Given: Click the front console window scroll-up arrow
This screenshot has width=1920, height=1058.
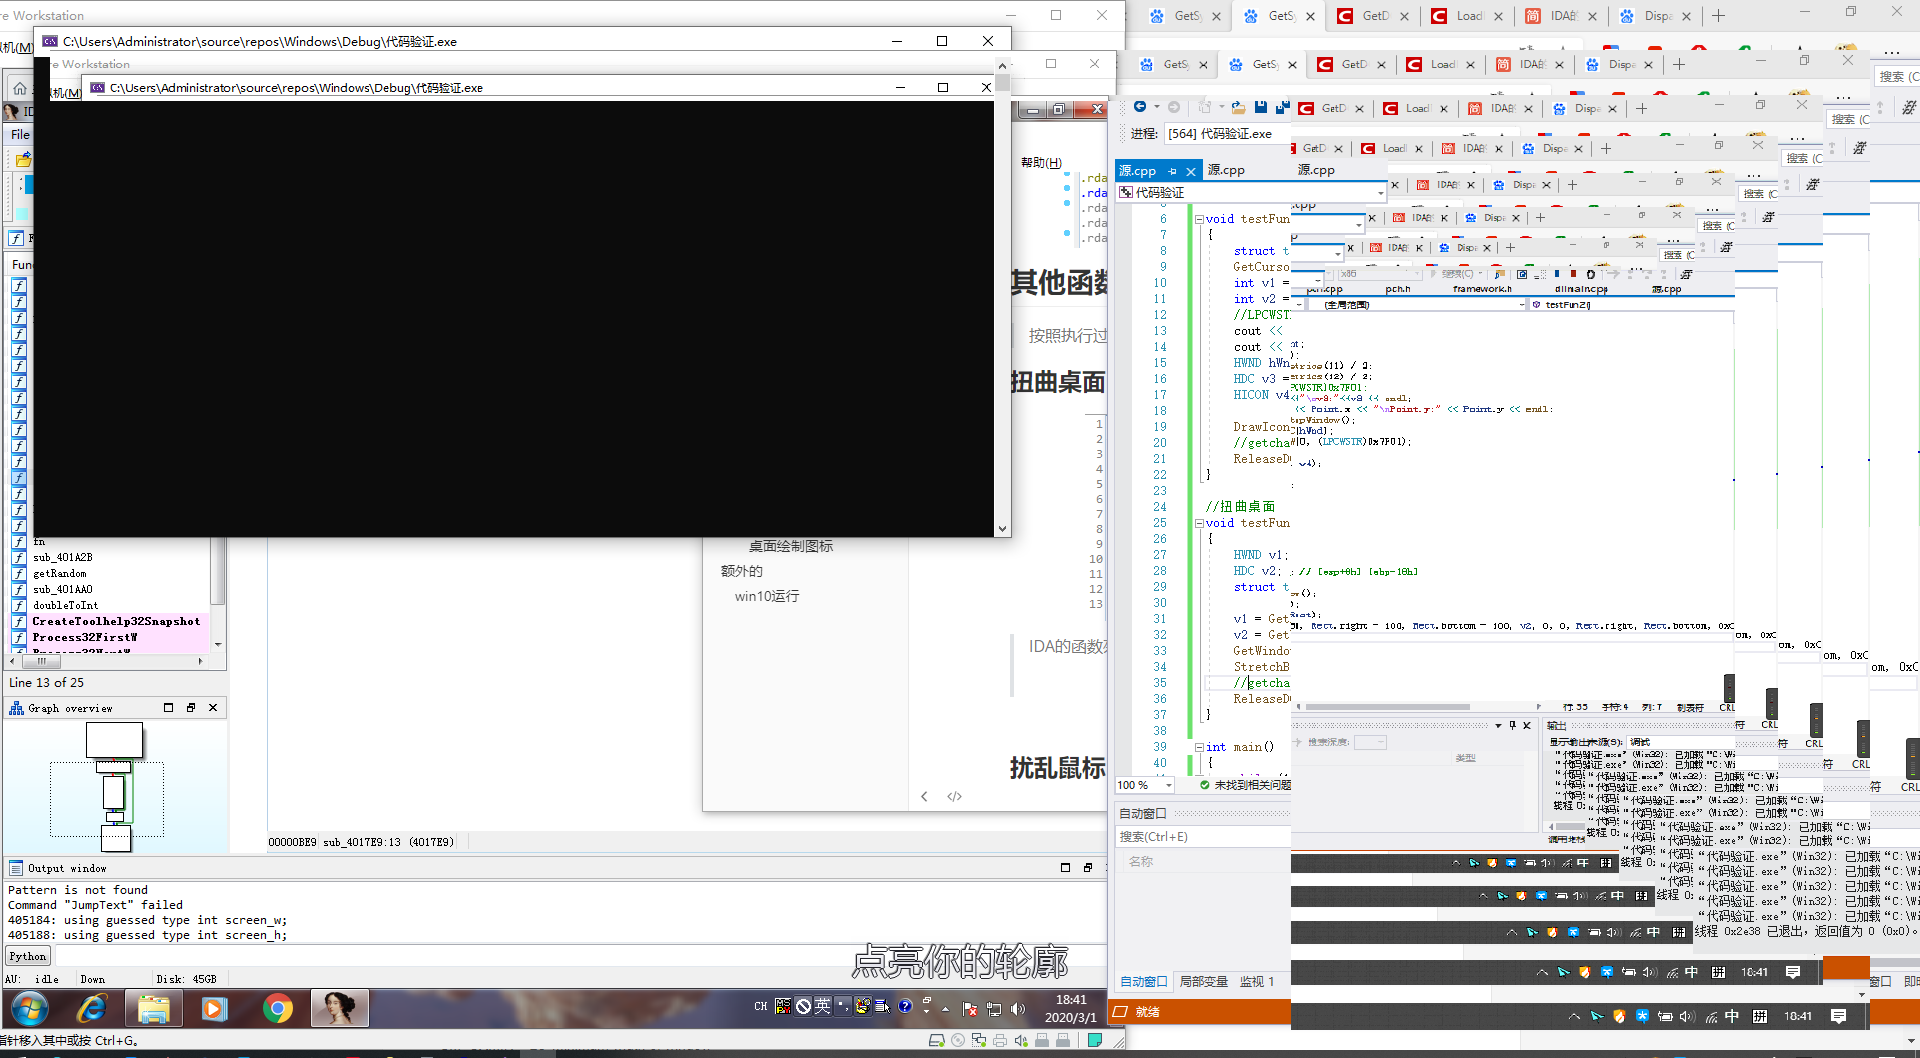Looking at the screenshot, I should (1002, 66).
